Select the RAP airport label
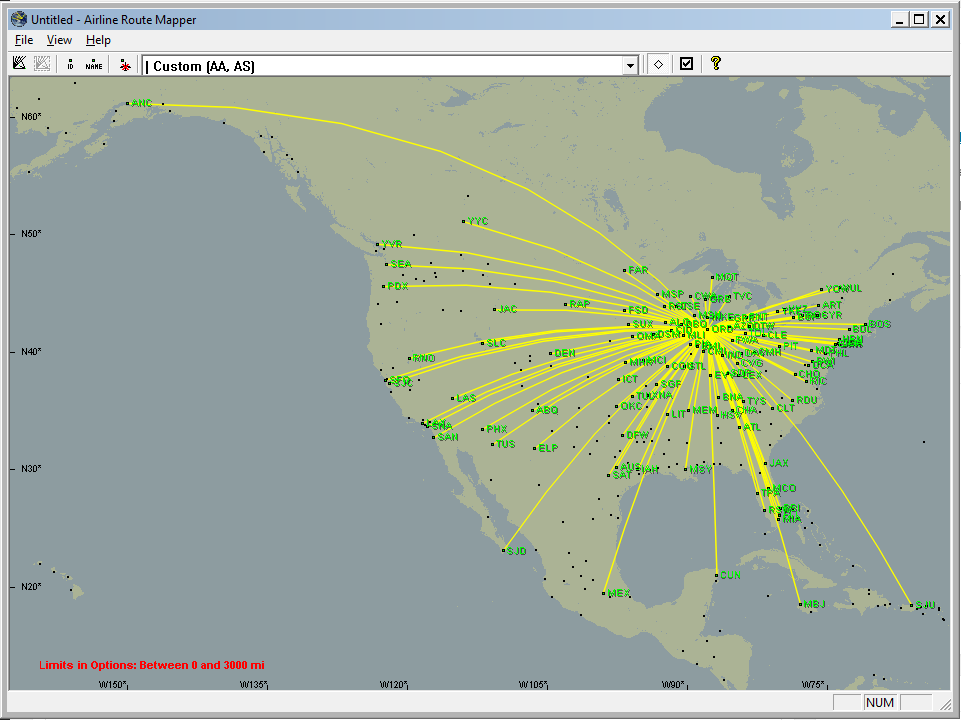961x720 pixels. 579,304
